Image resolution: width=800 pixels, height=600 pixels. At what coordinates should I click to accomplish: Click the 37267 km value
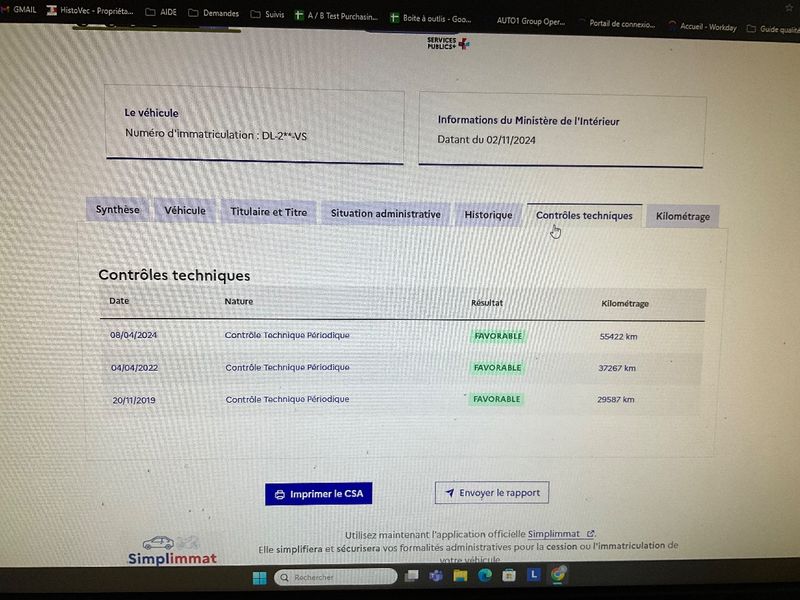pos(617,368)
